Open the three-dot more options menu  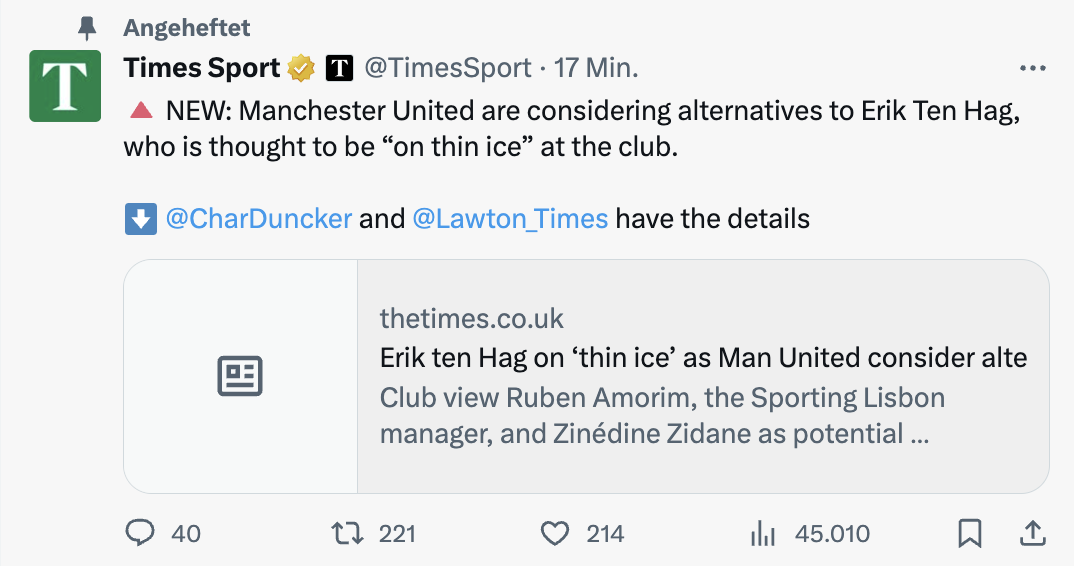[1032, 69]
